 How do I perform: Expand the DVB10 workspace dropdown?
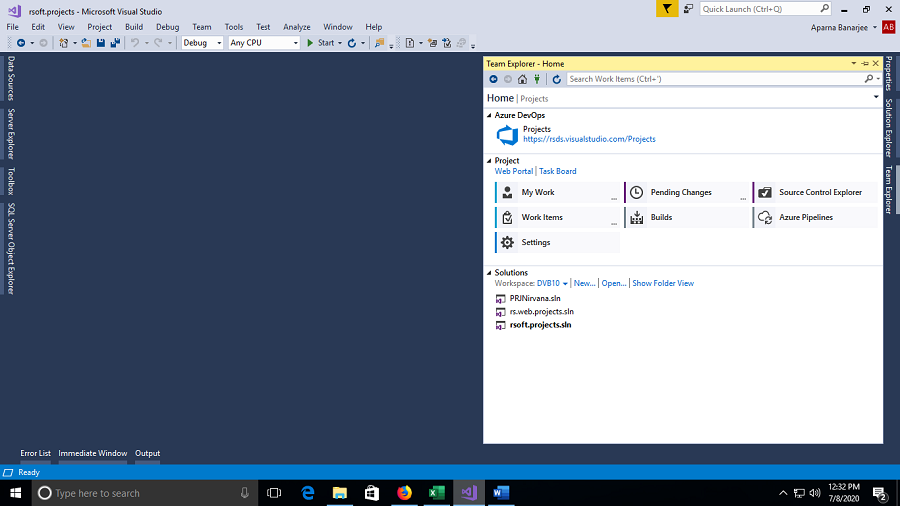[565, 284]
